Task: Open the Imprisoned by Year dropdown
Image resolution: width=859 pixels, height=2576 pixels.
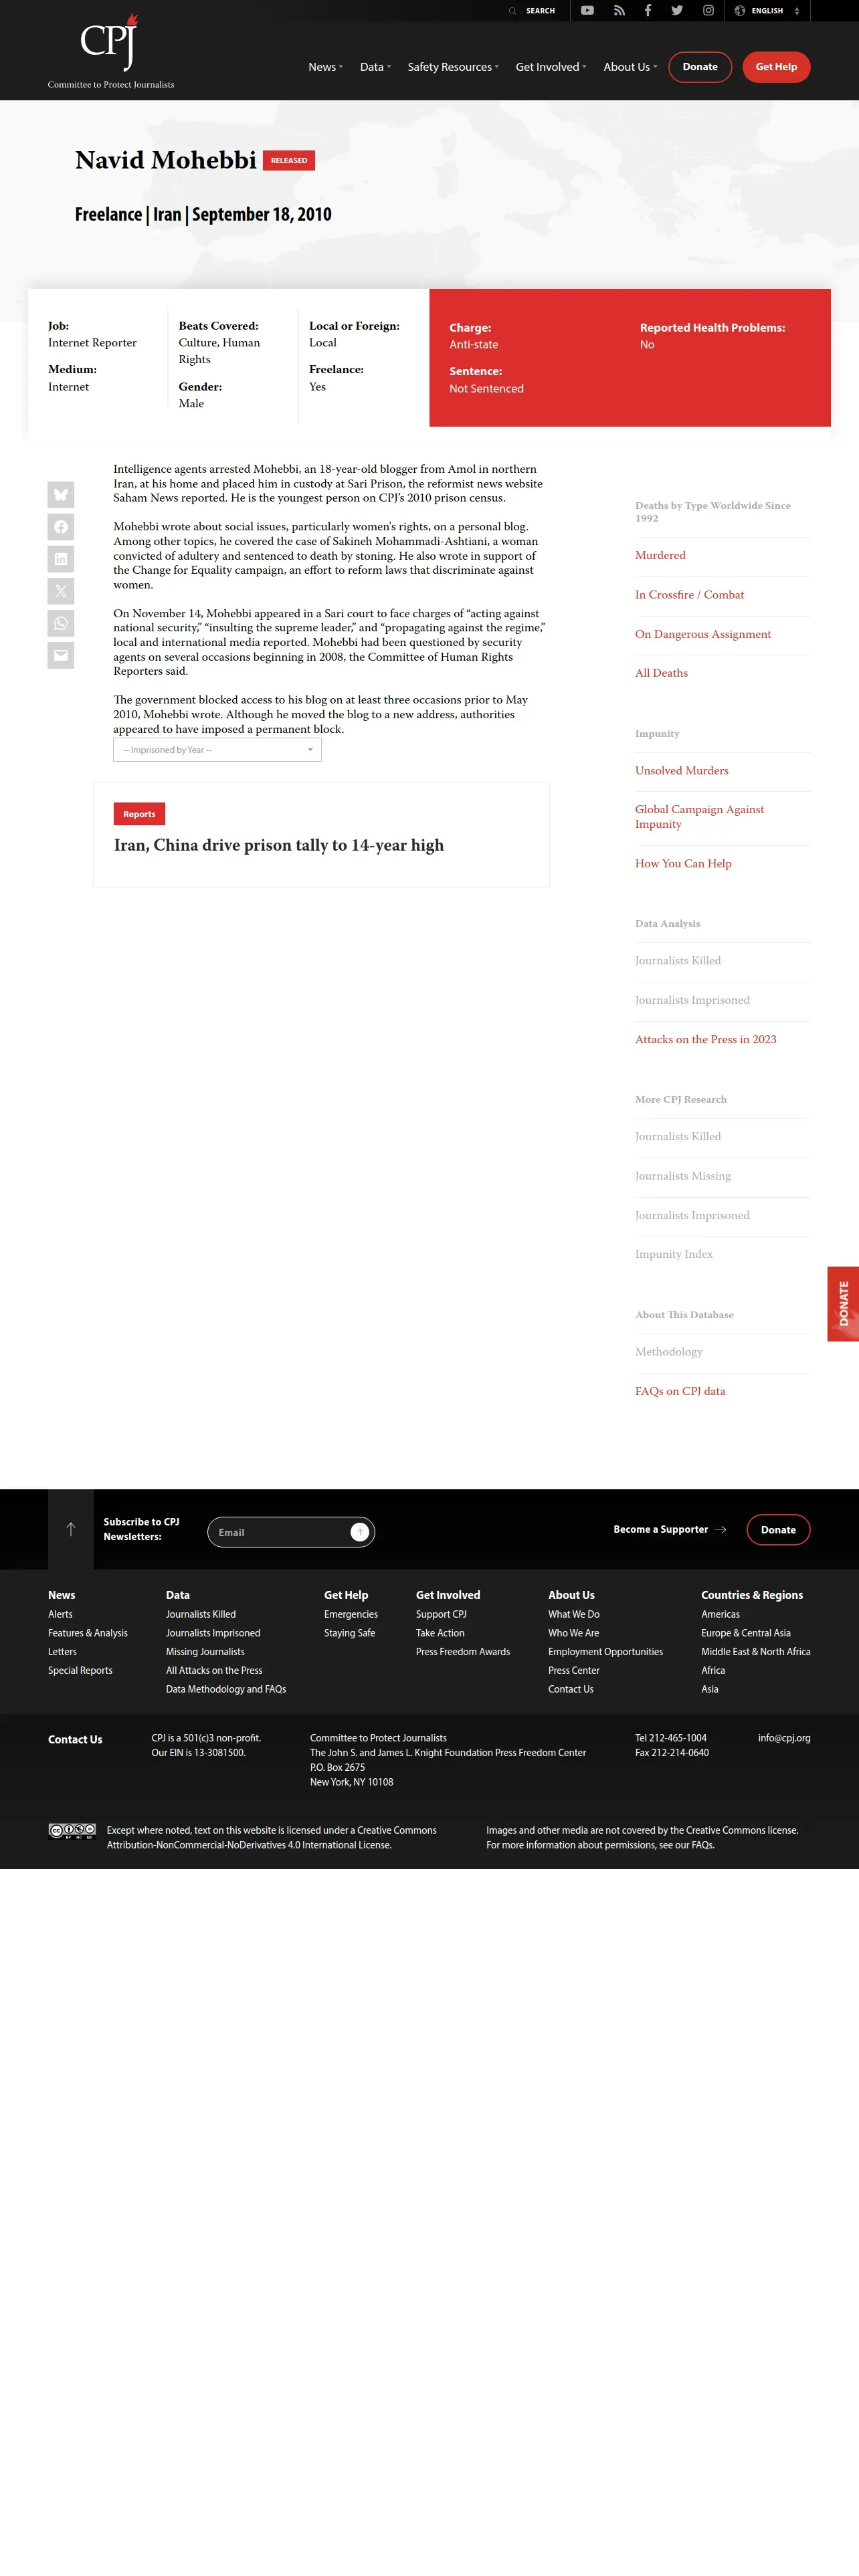Action: [217, 750]
